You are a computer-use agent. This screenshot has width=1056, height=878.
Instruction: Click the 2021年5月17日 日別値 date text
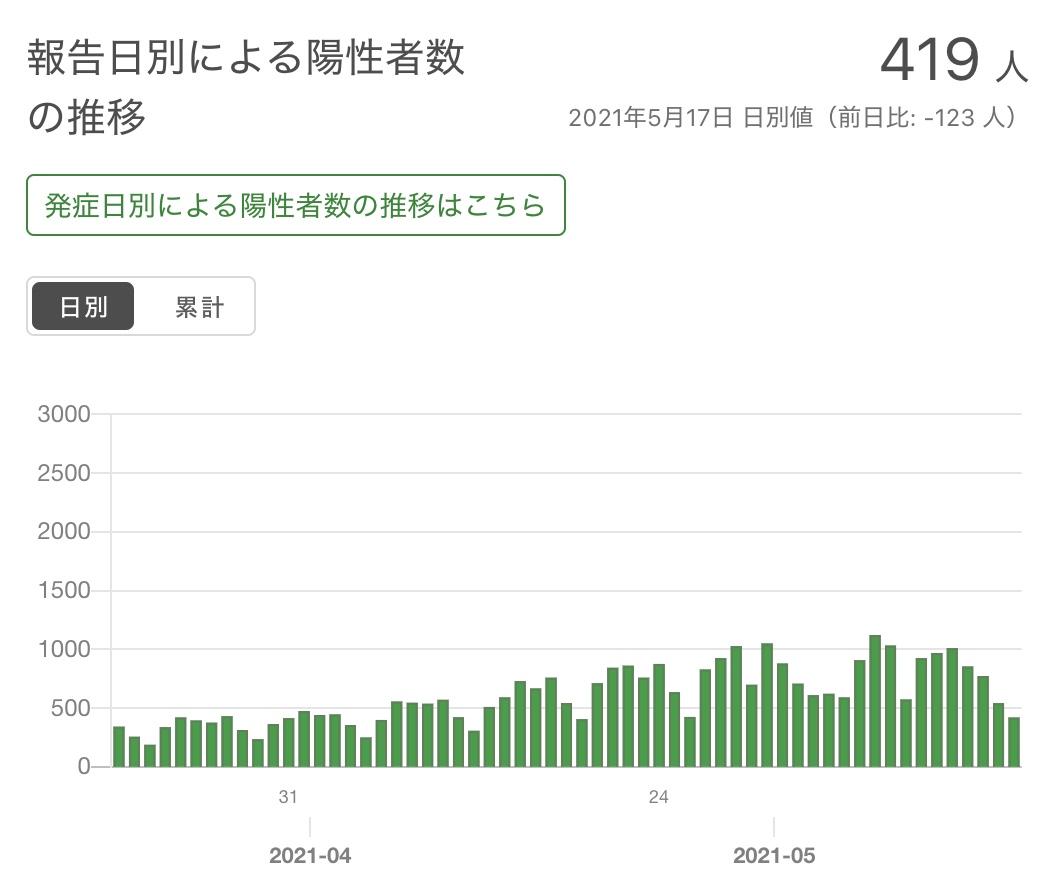pyautogui.click(x=690, y=118)
